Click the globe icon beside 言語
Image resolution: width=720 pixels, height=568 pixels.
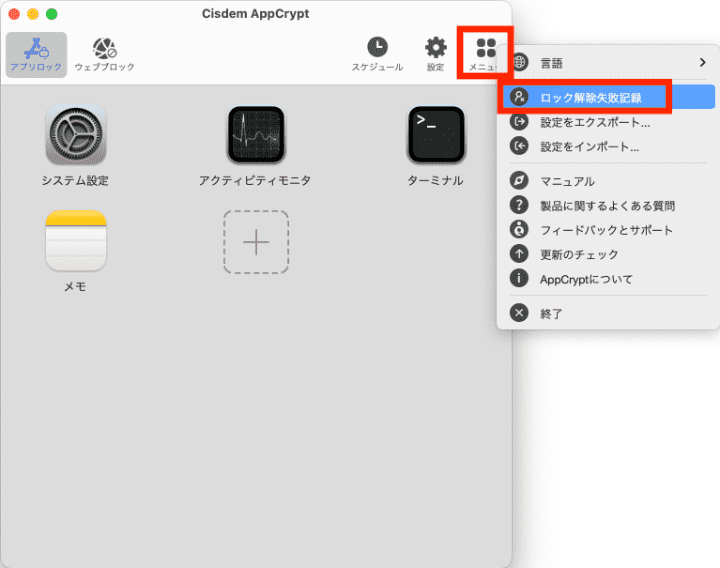pos(519,62)
